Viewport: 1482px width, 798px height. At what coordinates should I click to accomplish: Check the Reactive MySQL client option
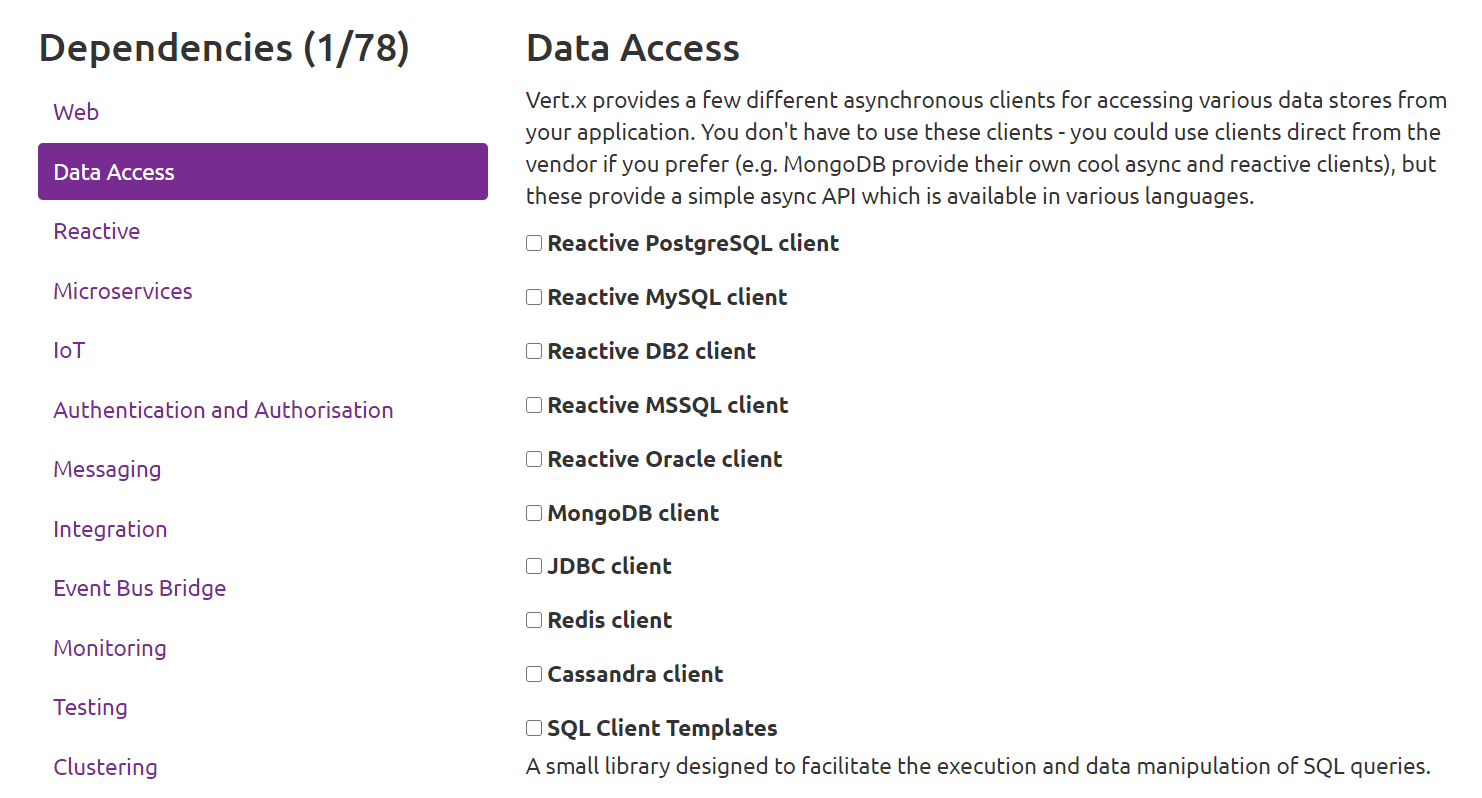tap(534, 297)
